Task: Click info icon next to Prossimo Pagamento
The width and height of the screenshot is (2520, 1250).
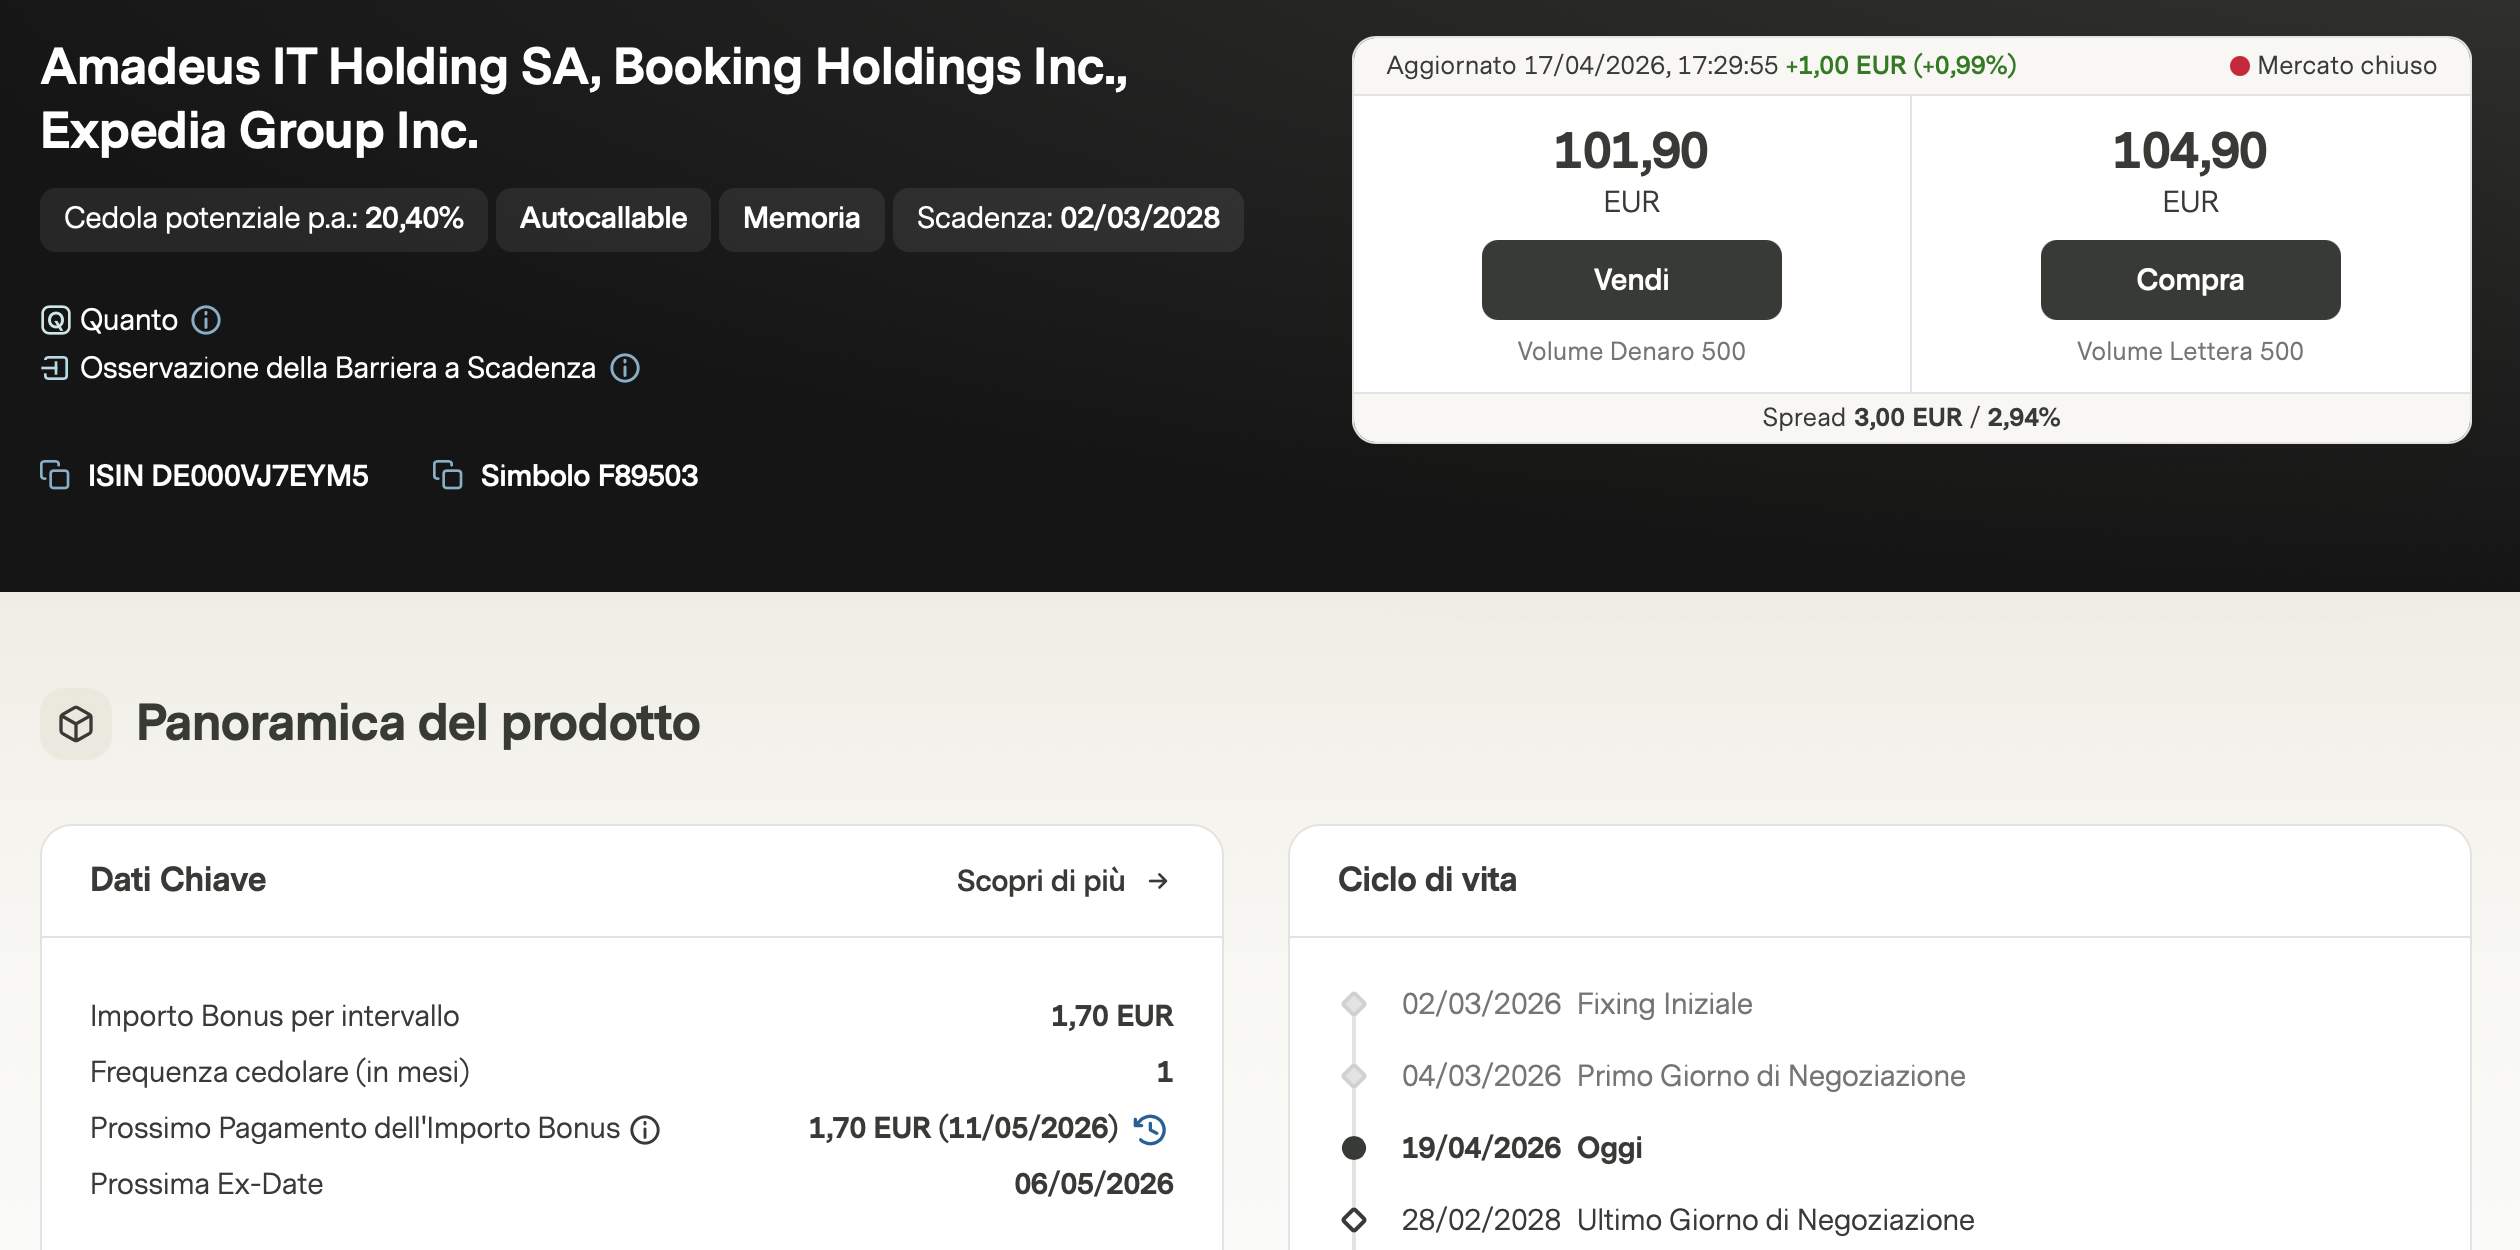Action: point(645,1130)
